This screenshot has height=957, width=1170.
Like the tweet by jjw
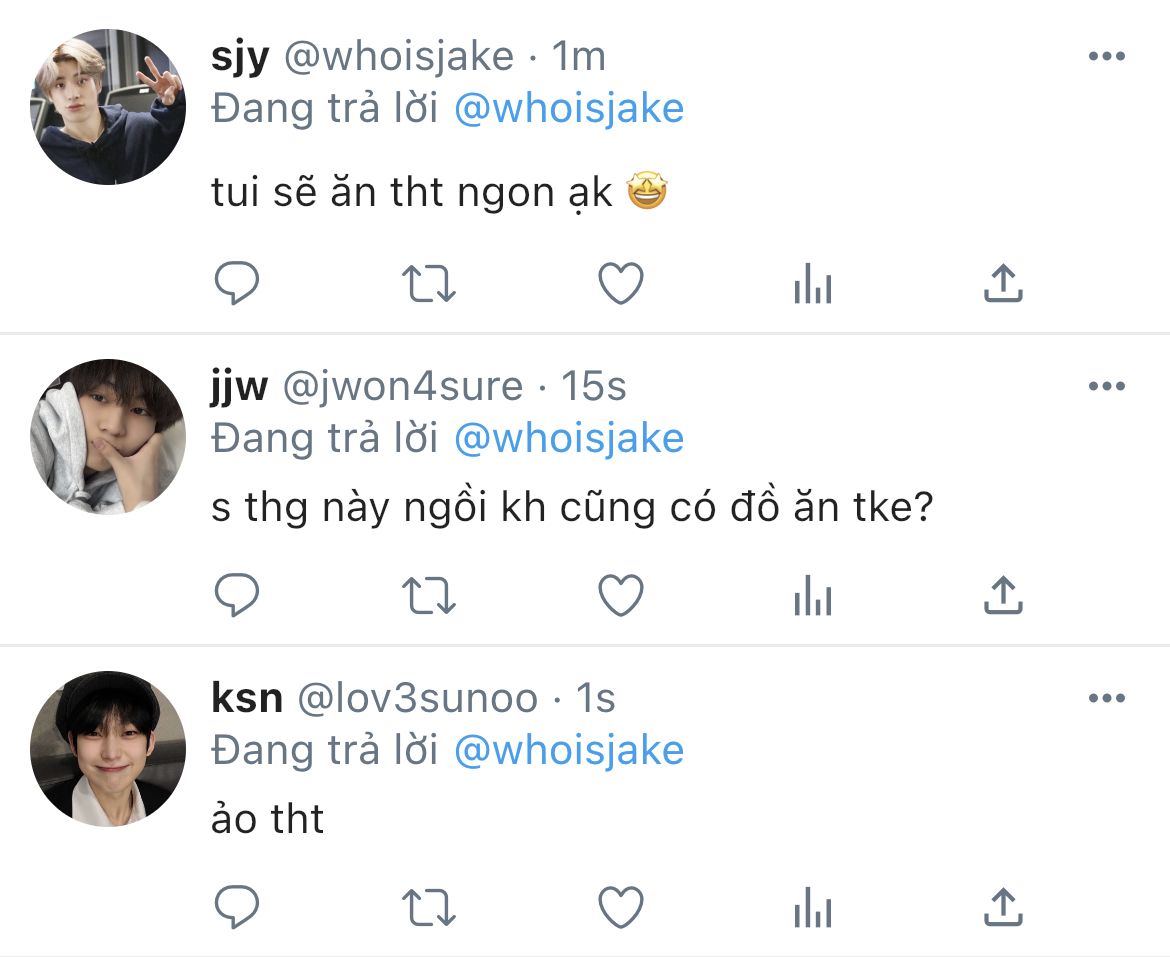click(x=621, y=595)
